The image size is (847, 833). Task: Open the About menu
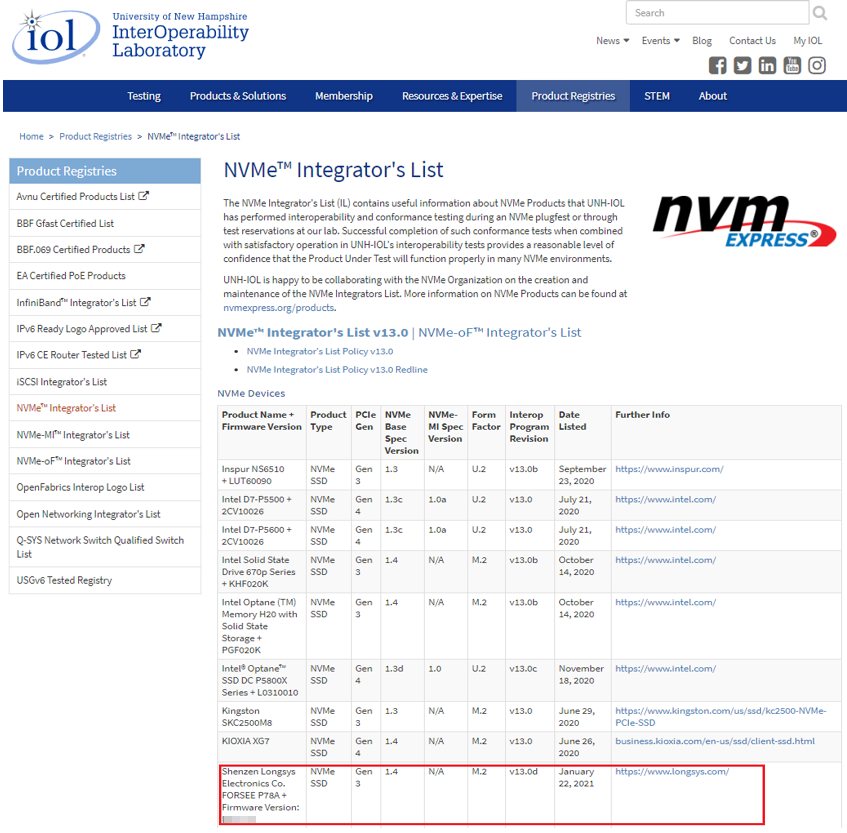[712, 96]
